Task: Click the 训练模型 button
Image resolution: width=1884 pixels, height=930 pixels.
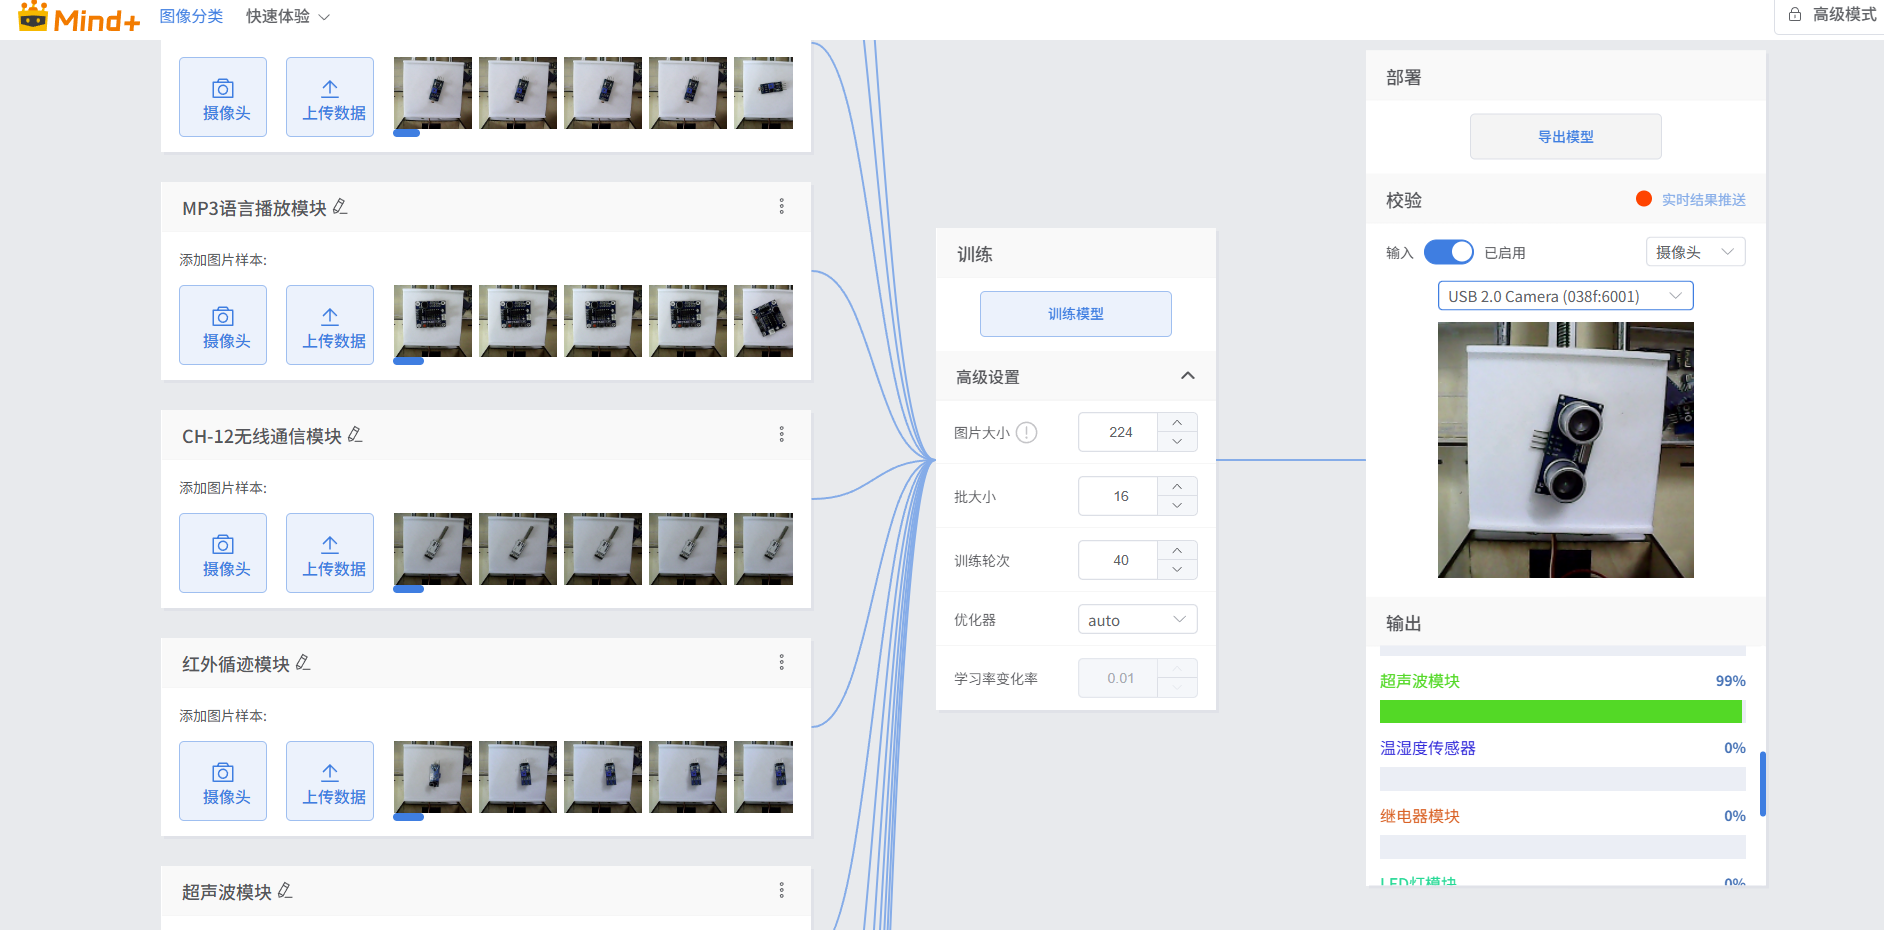Action: click(1075, 314)
